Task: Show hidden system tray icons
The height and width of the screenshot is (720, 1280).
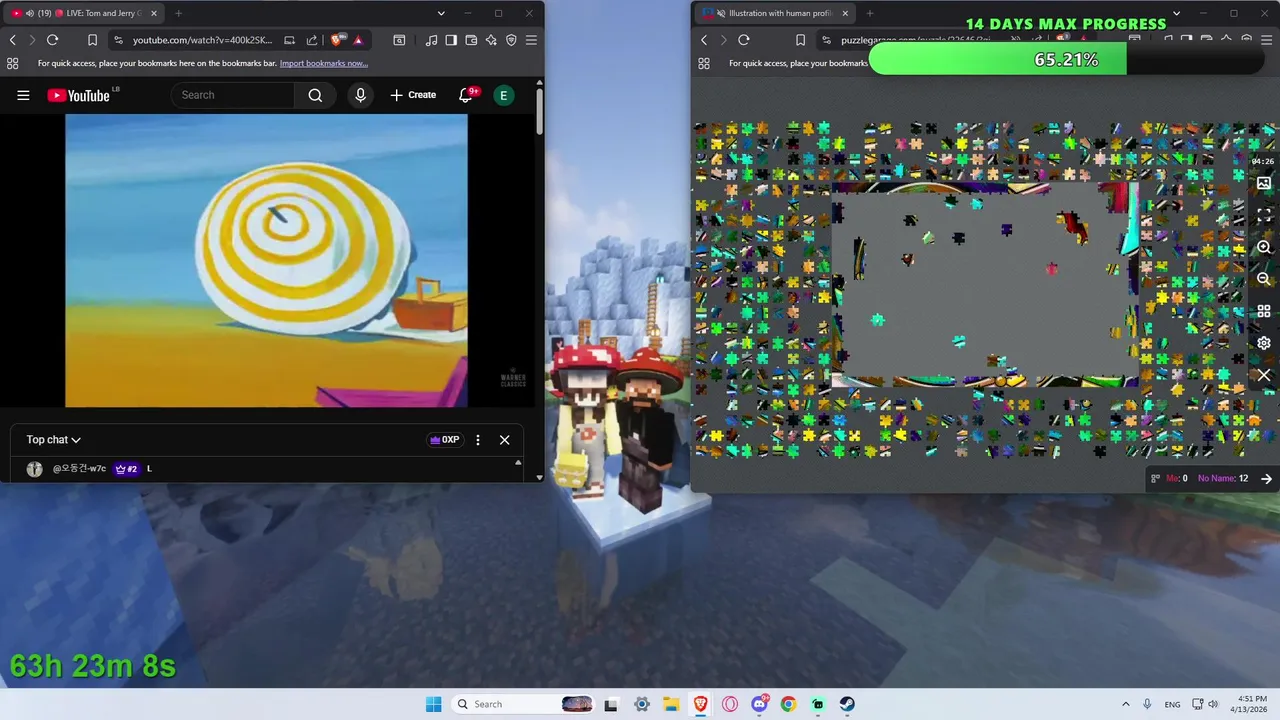Action: coord(1126,704)
